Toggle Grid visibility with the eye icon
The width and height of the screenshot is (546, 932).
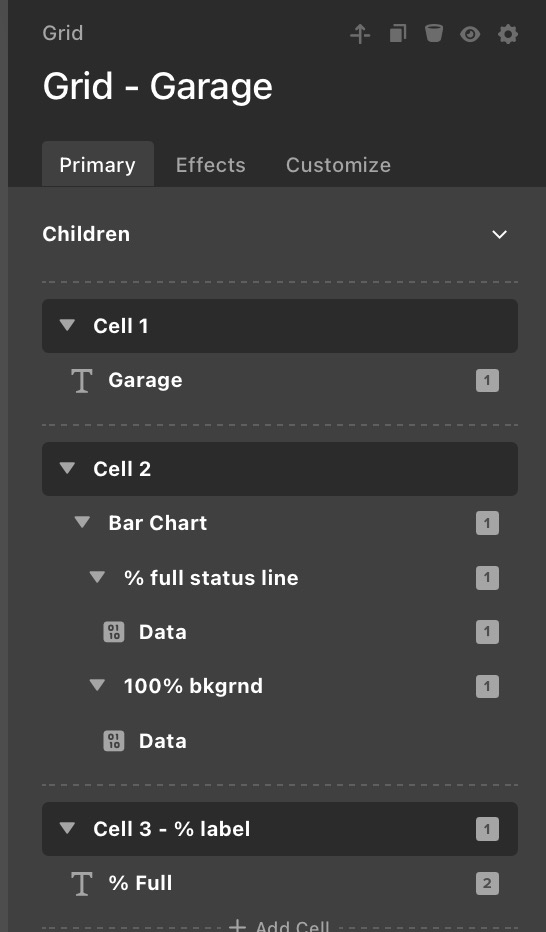pos(470,34)
